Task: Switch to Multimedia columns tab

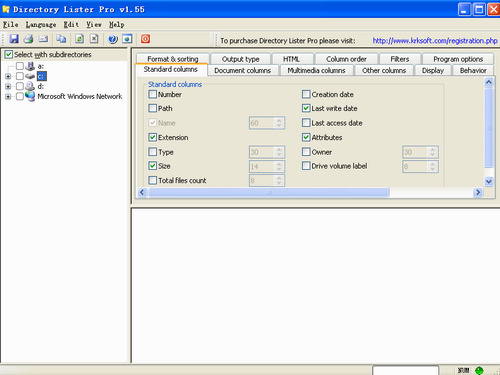Action: [x=316, y=70]
